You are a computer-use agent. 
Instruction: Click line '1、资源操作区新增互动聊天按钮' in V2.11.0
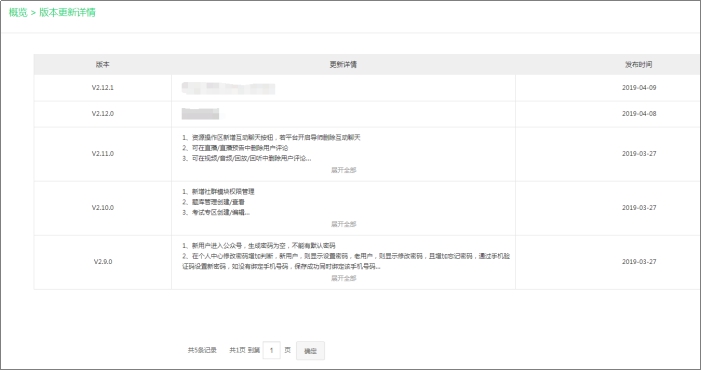click(271, 138)
